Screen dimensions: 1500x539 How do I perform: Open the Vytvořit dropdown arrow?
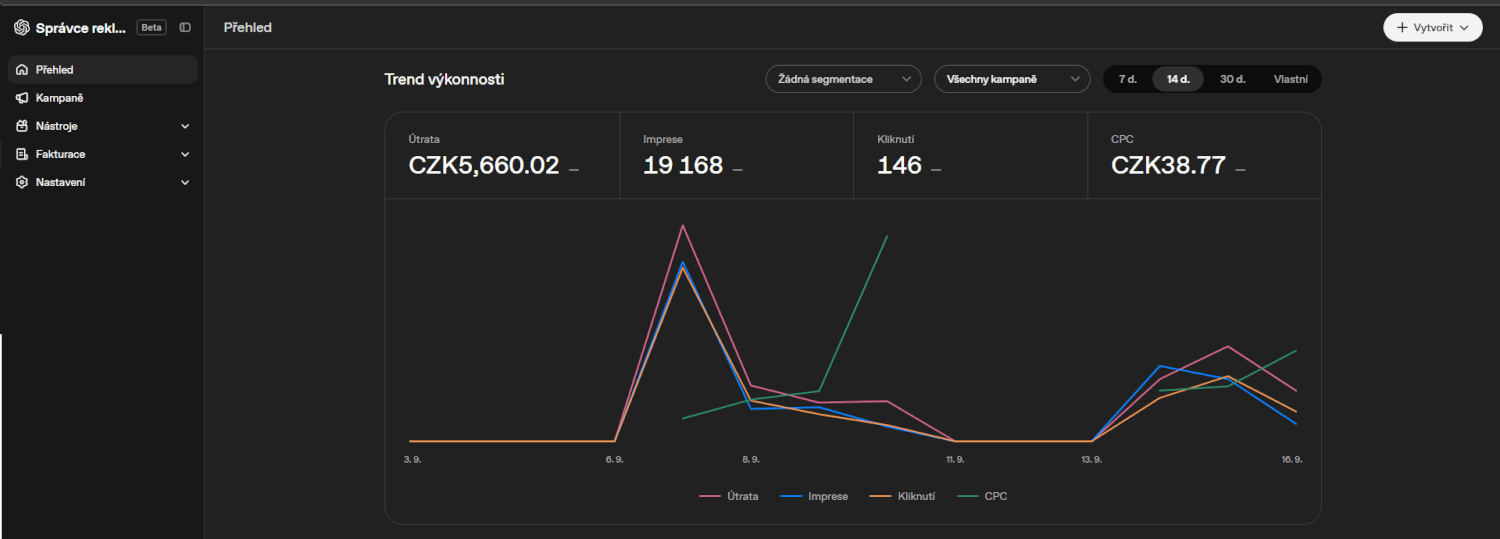[1465, 27]
